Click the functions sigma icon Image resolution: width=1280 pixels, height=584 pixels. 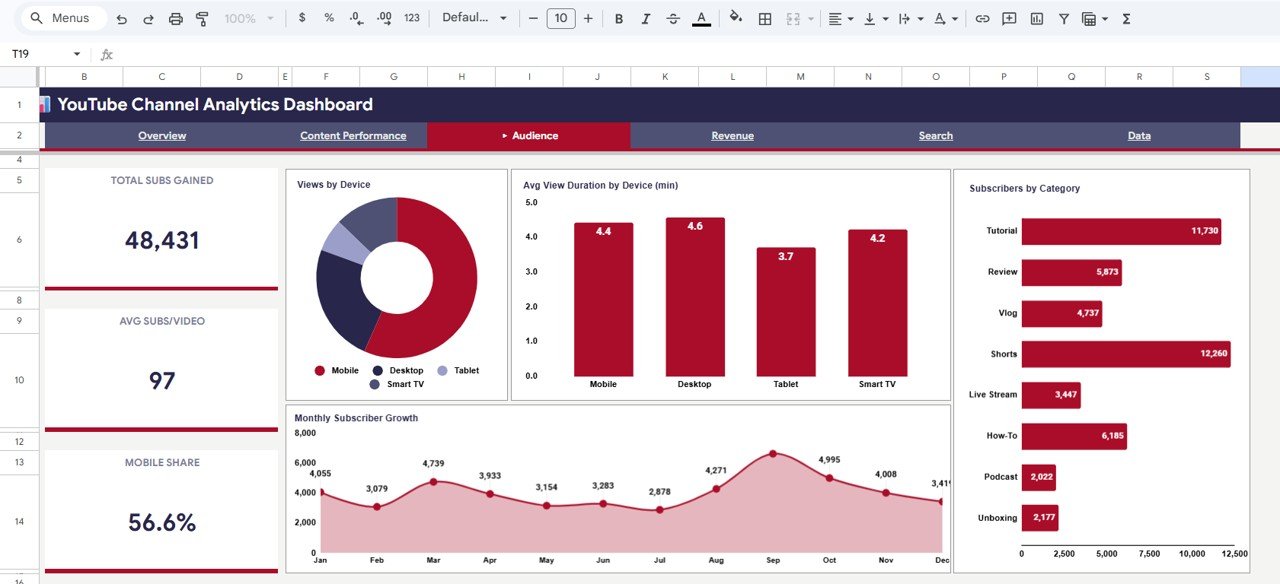point(1128,18)
